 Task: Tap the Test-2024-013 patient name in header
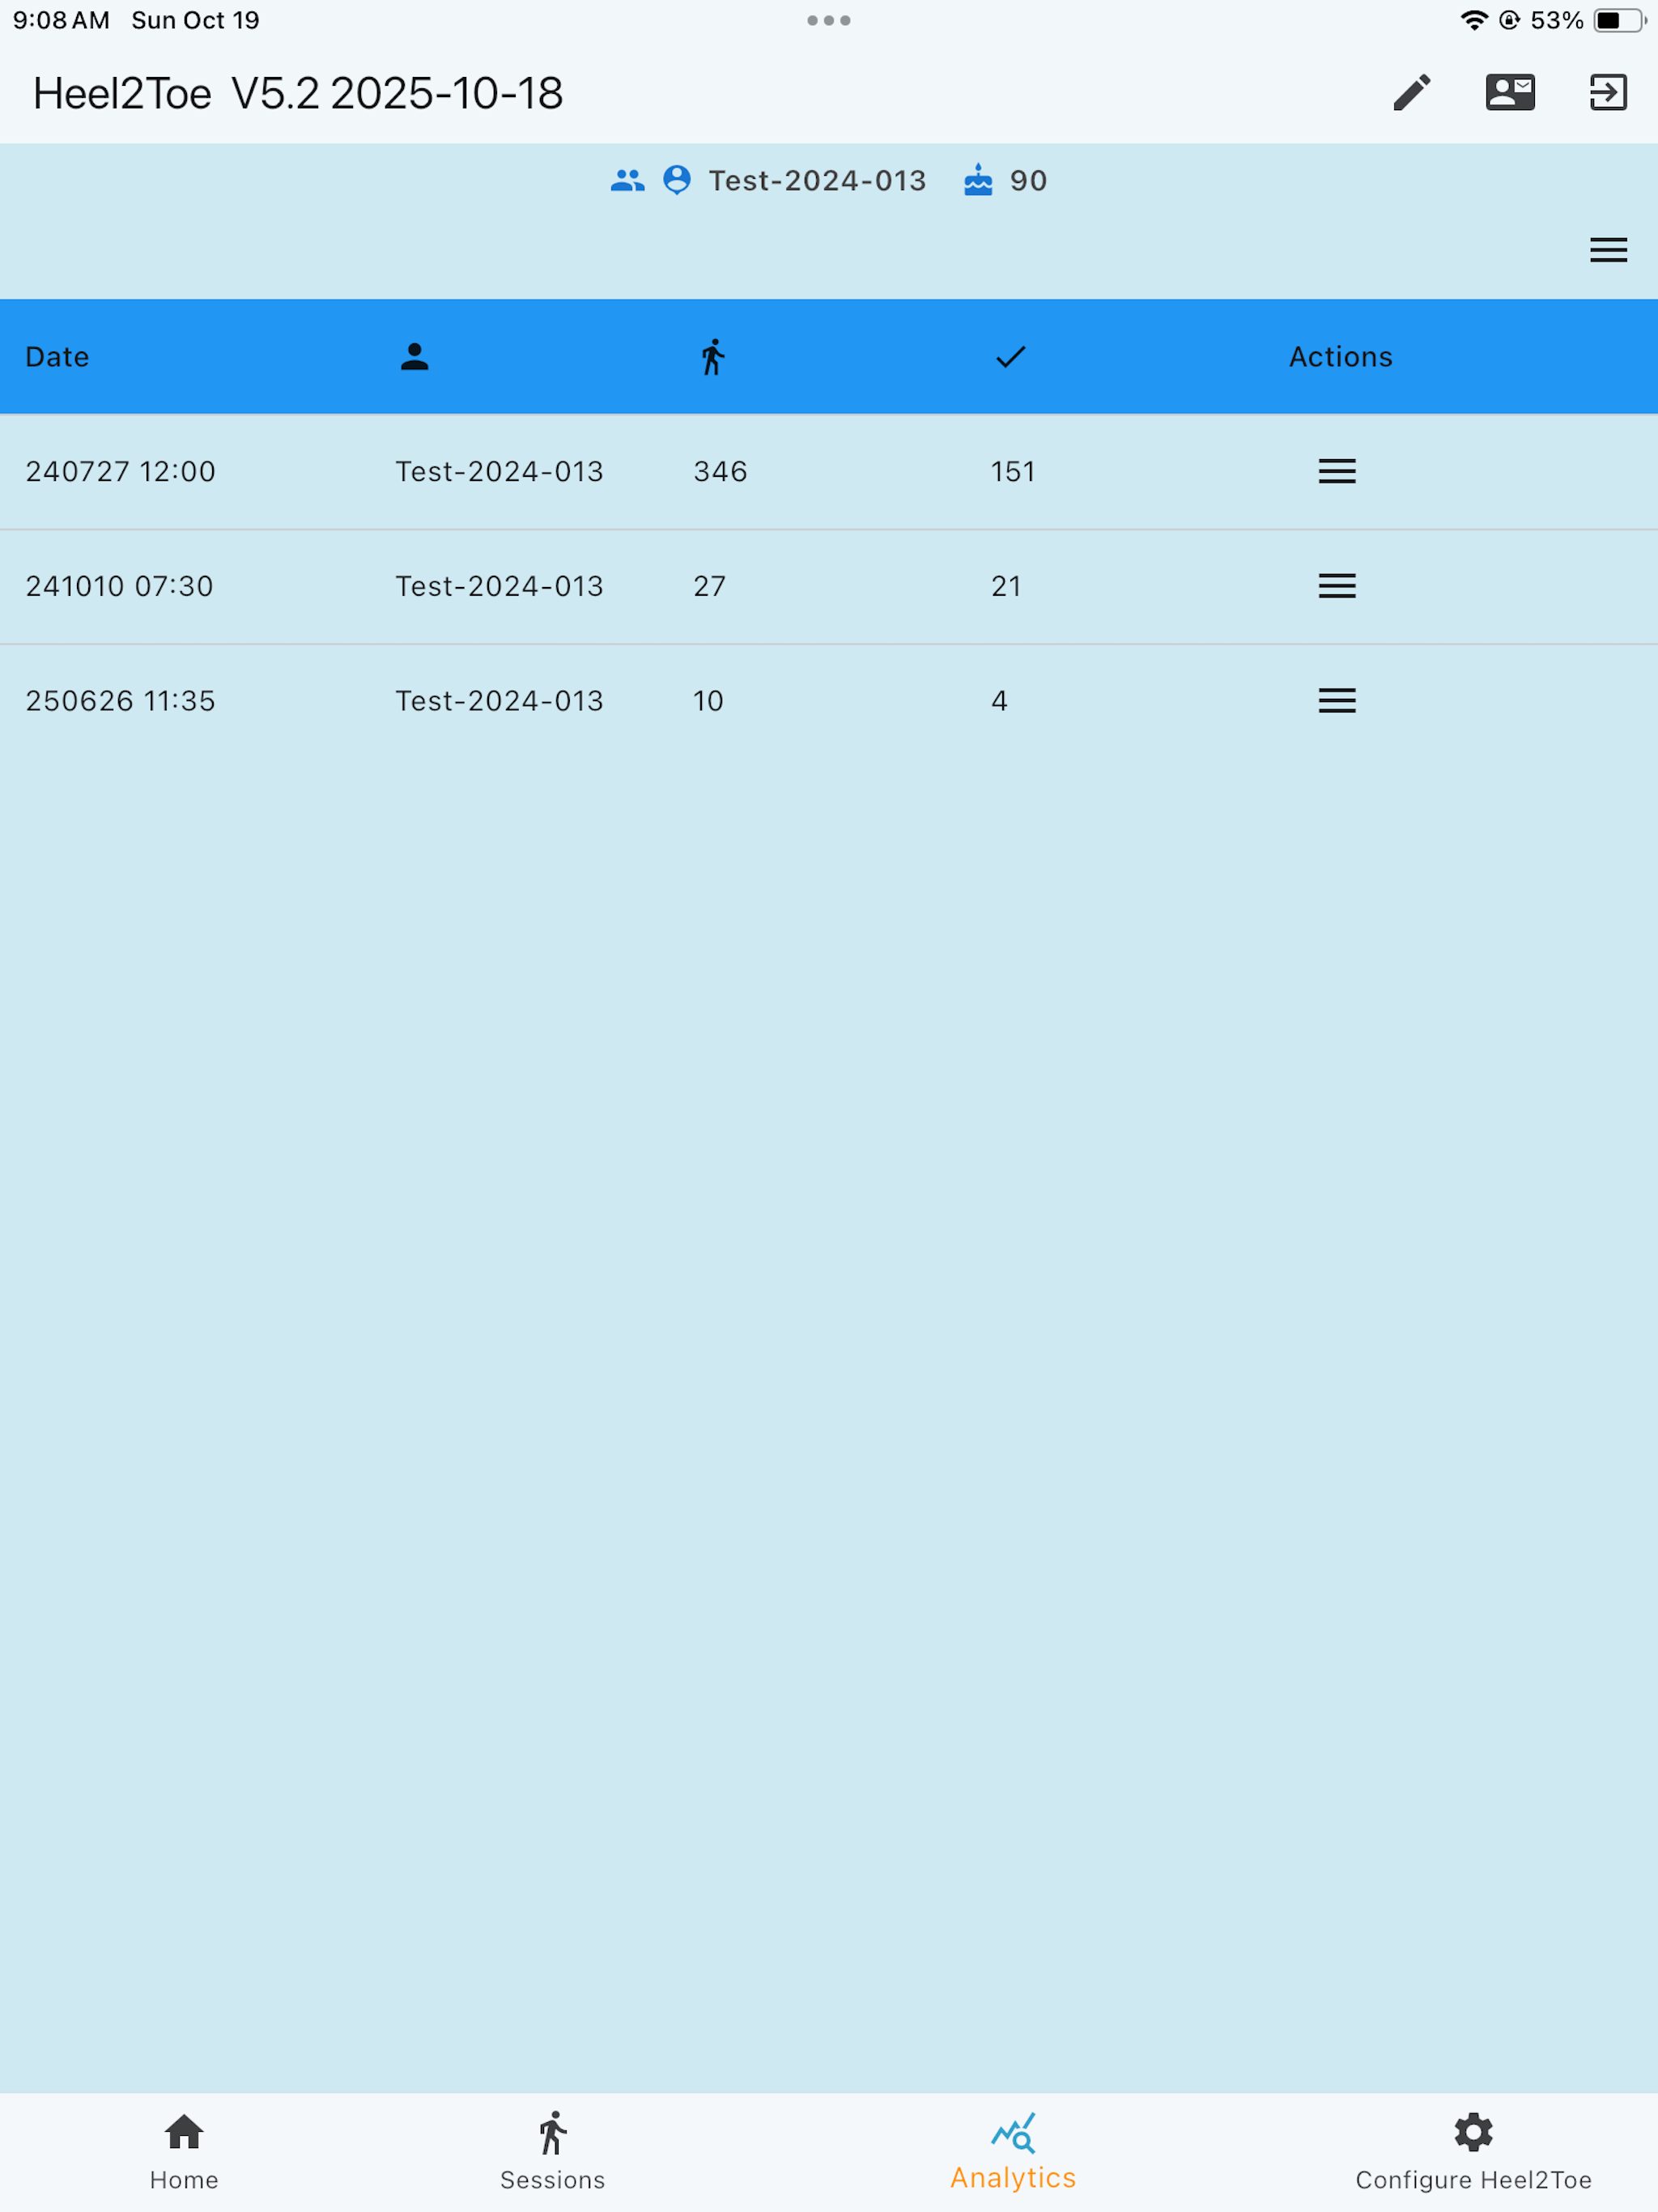point(817,181)
